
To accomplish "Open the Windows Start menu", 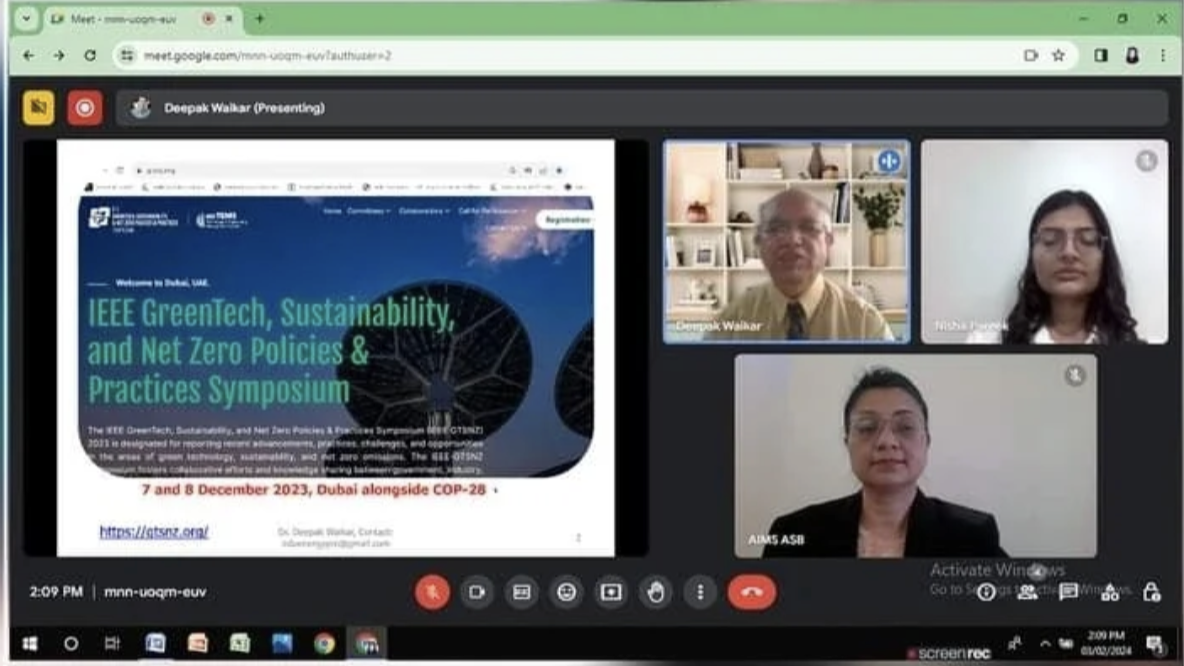I will point(30,643).
